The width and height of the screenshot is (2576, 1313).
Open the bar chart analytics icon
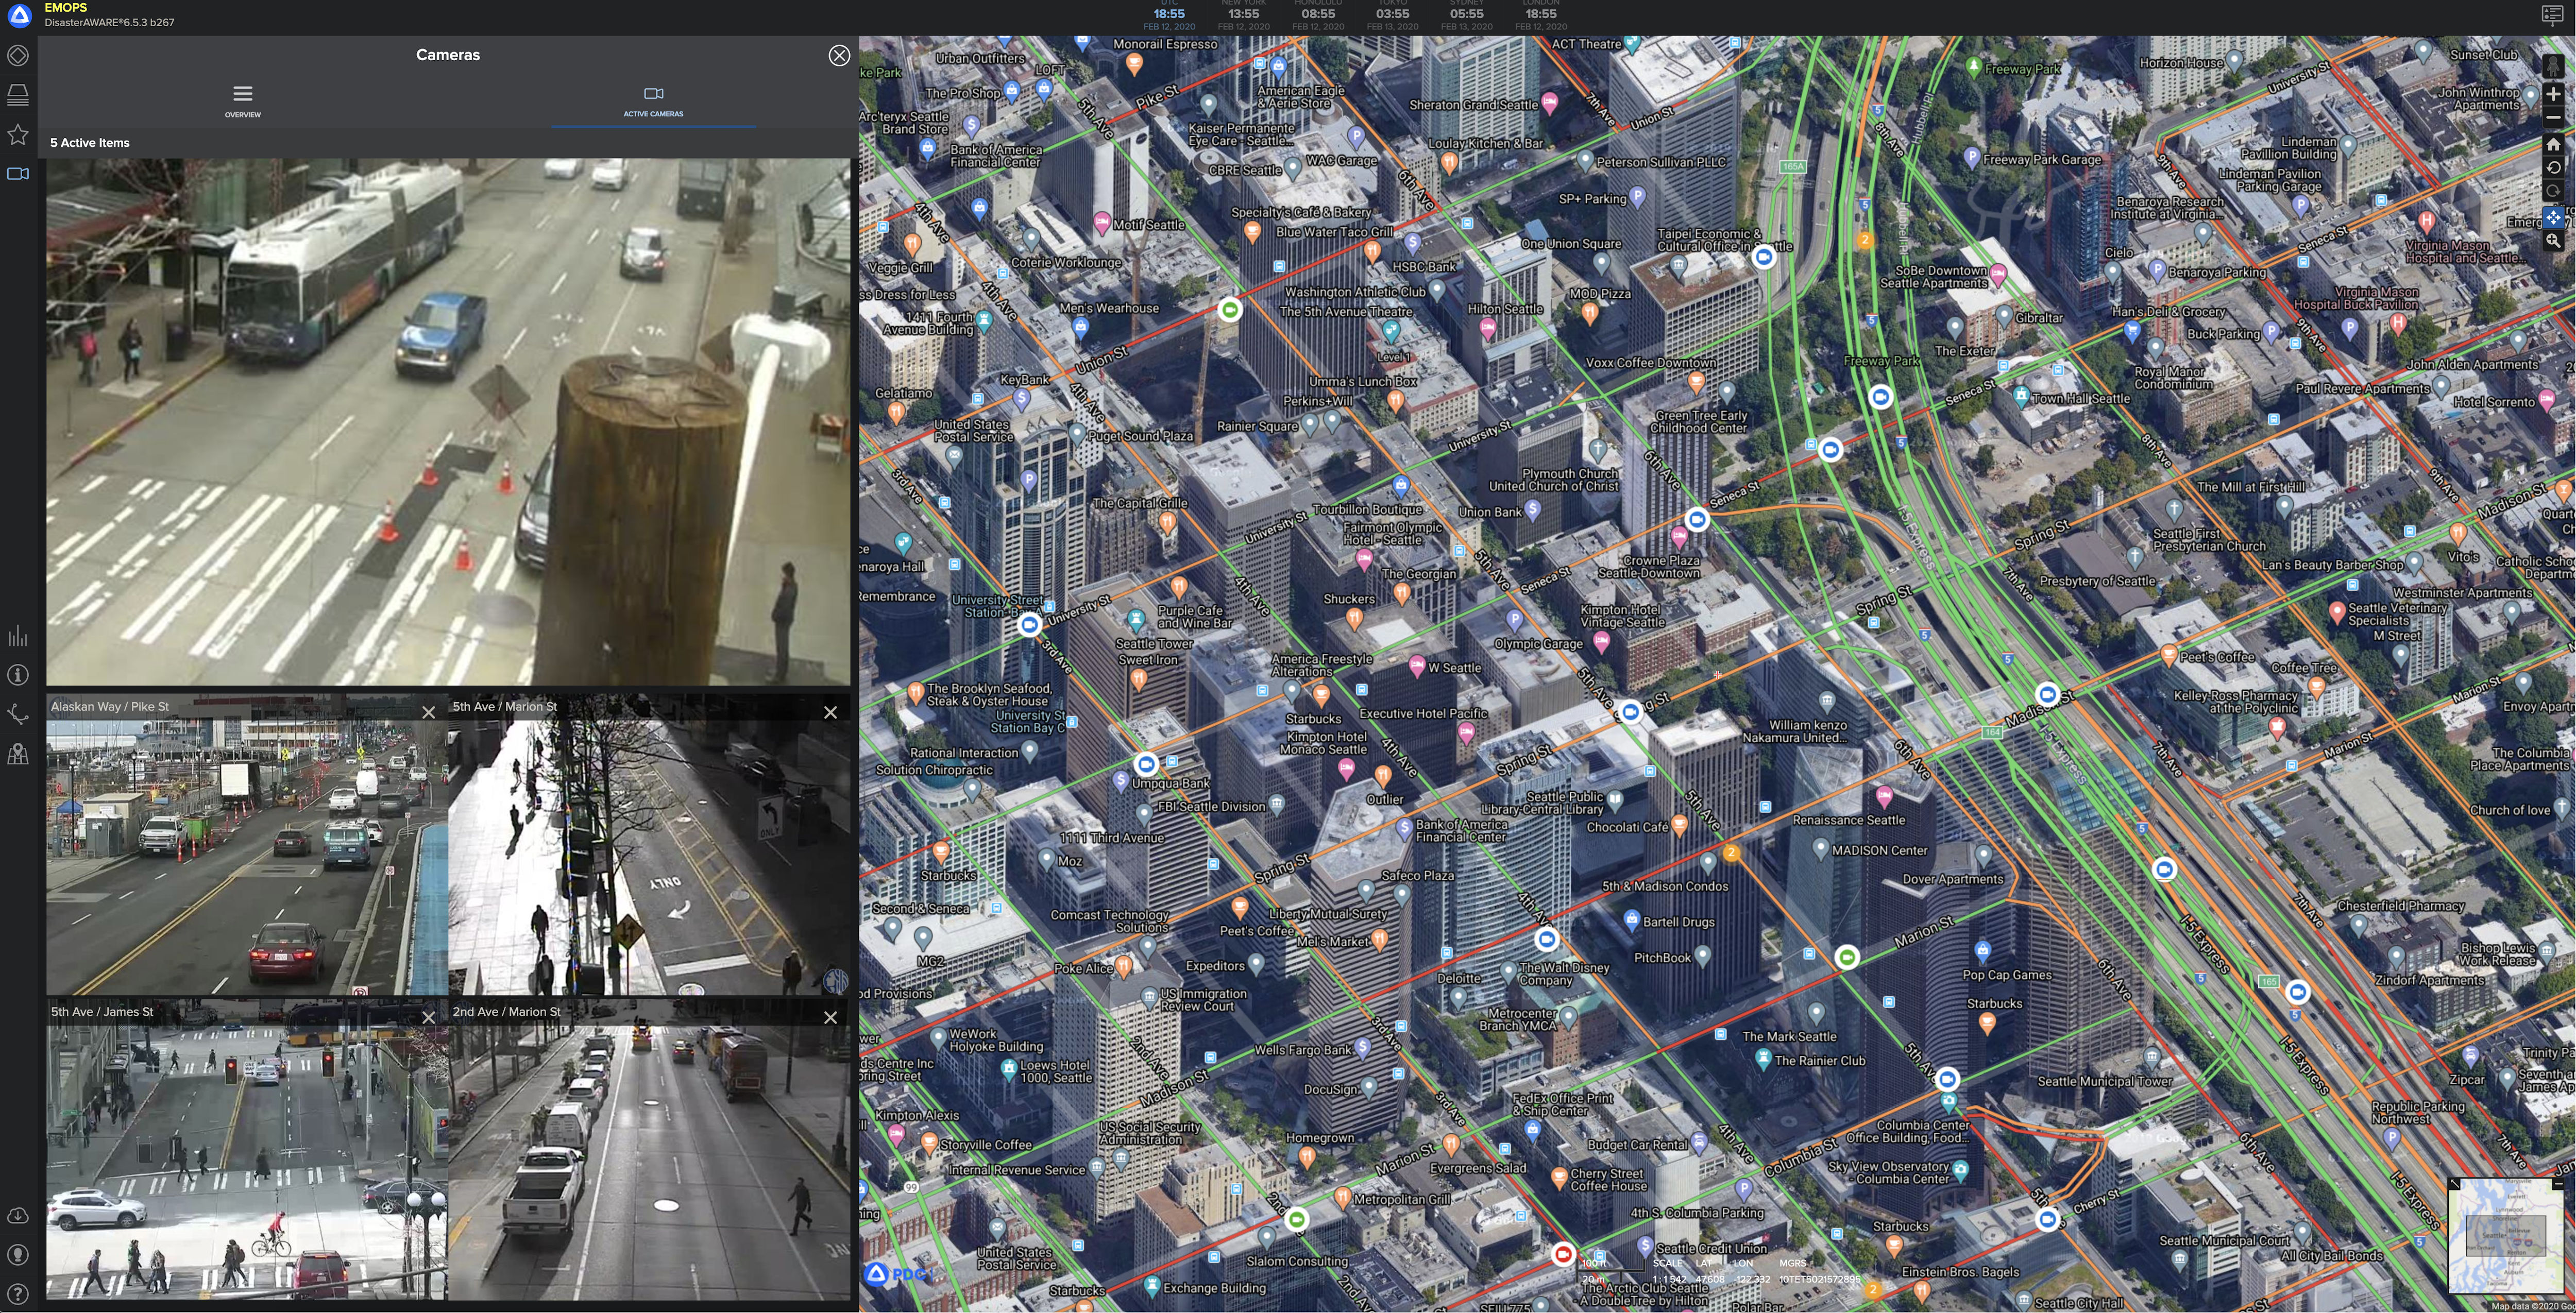click(18, 637)
